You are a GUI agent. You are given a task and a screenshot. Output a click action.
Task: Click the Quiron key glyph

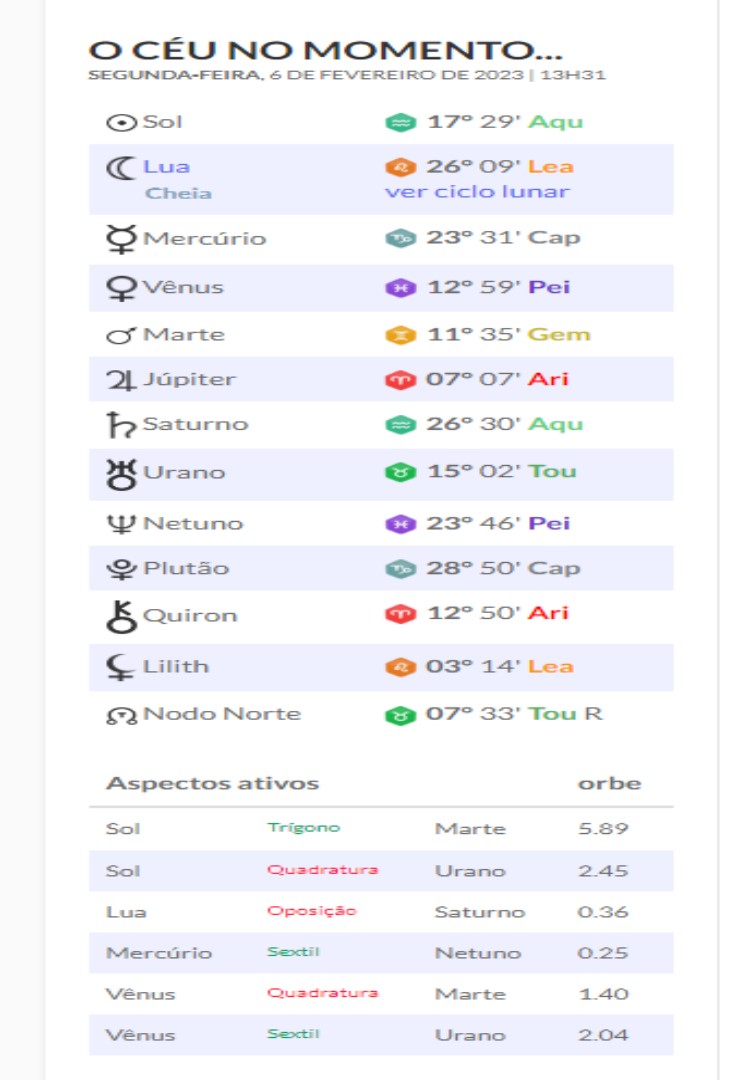(121, 615)
